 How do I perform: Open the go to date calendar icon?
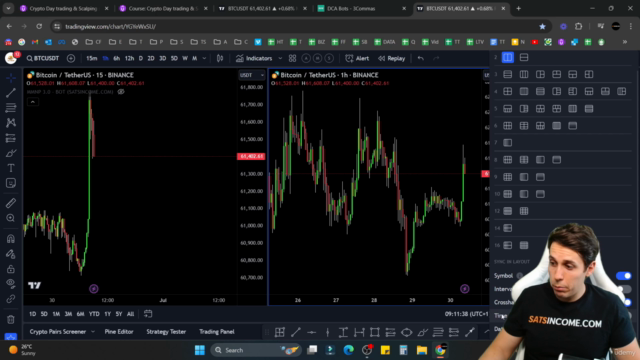tap(148, 314)
